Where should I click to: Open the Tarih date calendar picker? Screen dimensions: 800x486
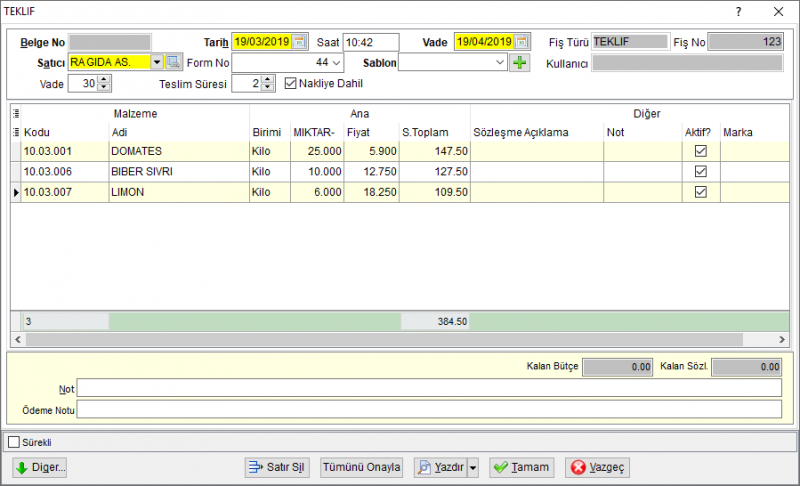coord(299,42)
